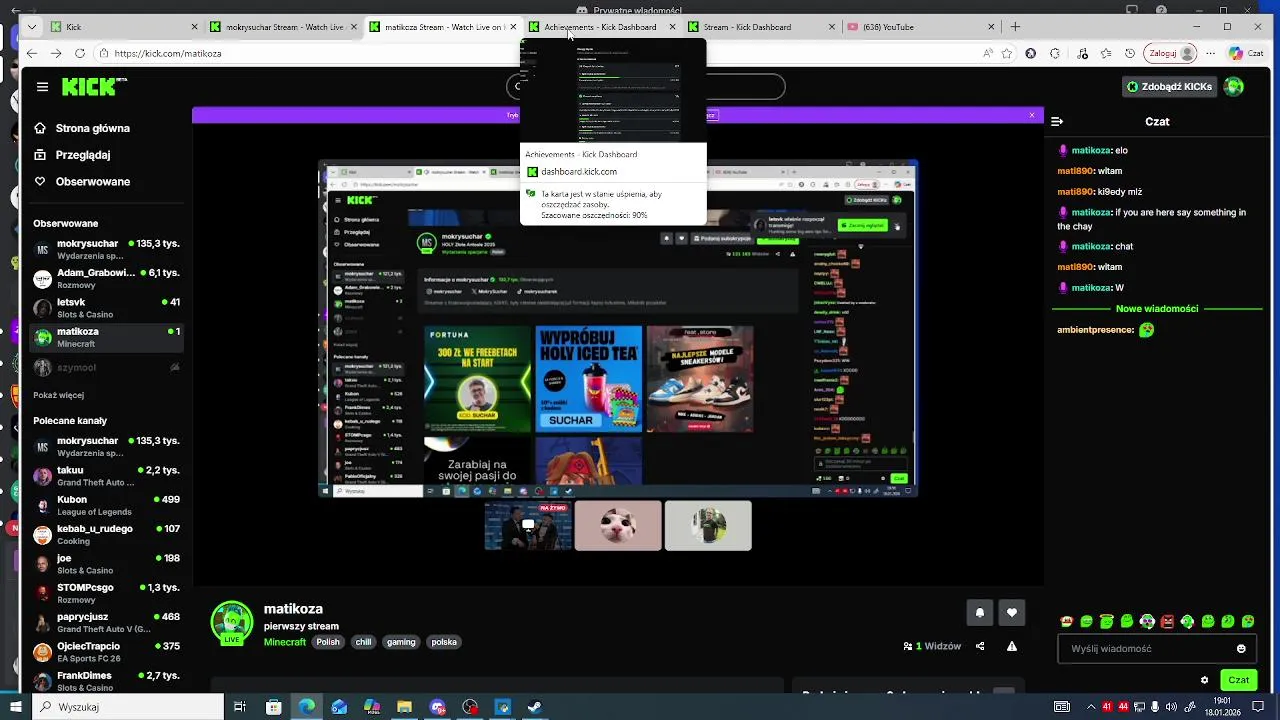Open emoji picker in chat input
This screenshot has width=1280, height=720.
point(1241,648)
